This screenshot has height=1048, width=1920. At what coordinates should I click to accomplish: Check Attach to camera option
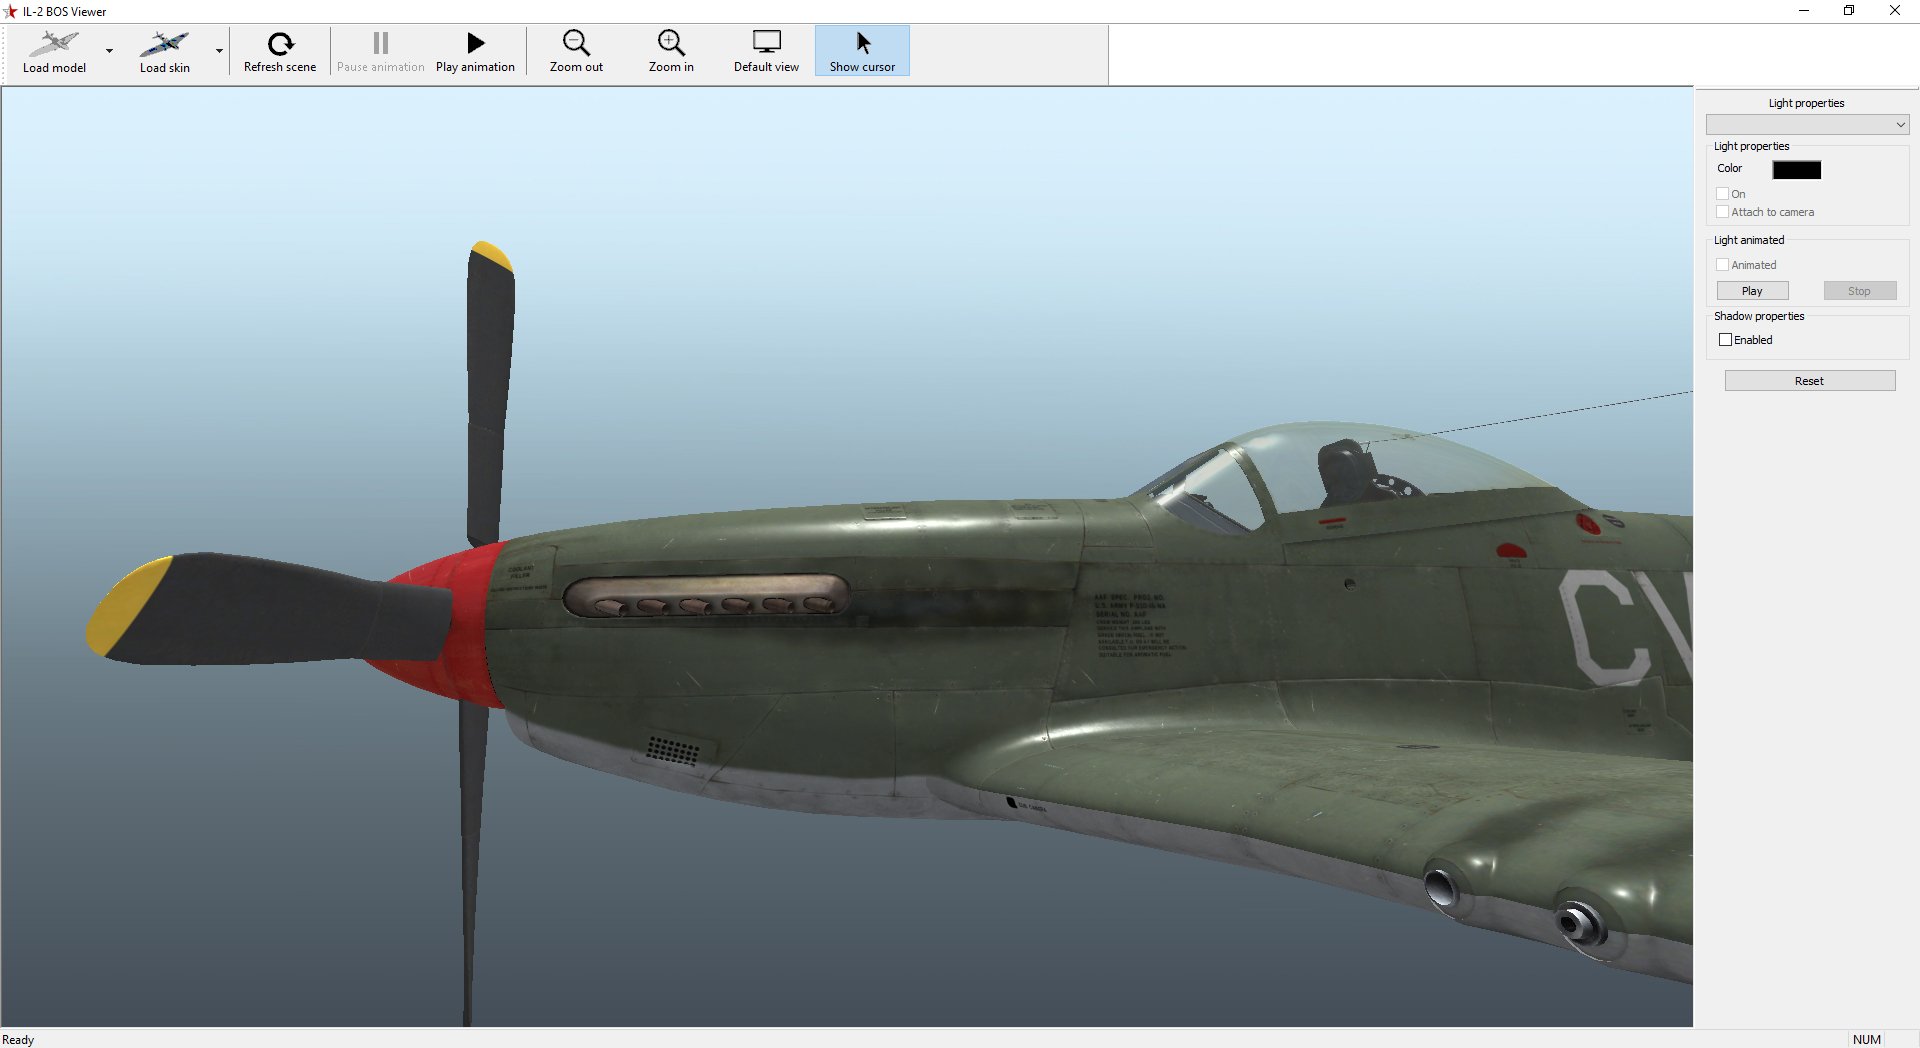[1723, 212]
